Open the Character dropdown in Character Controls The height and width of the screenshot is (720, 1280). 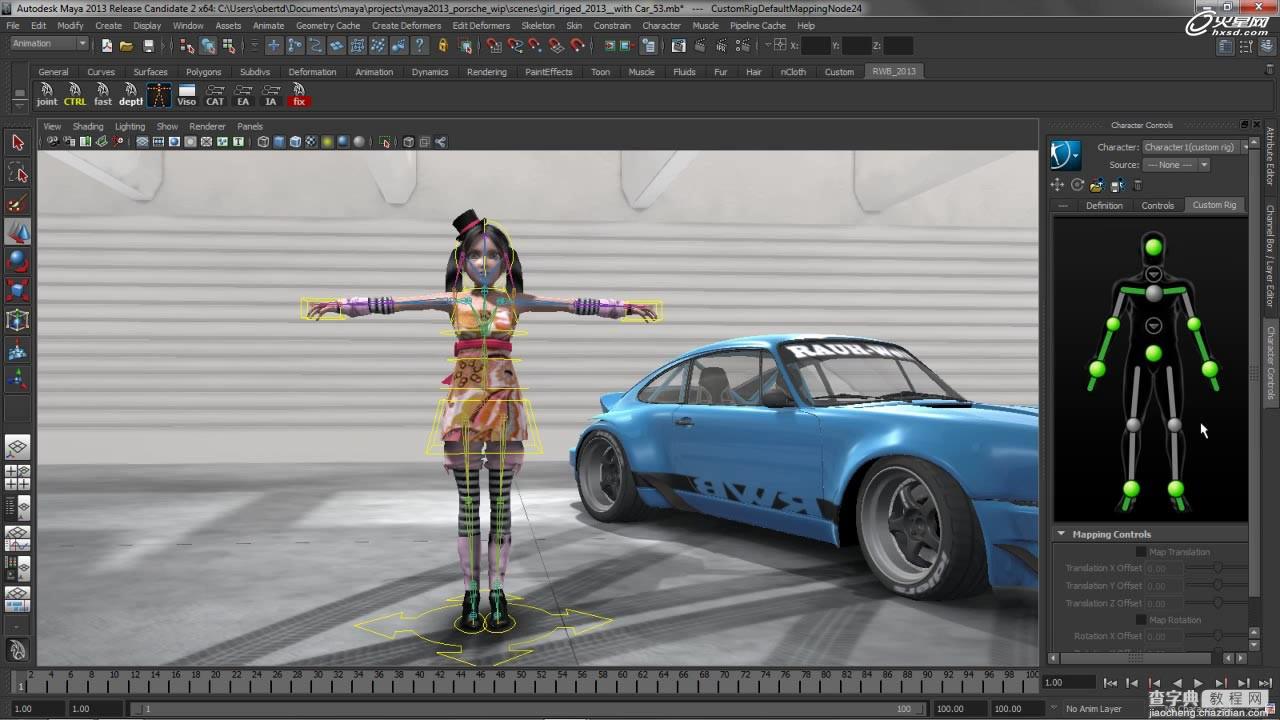(1196, 147)
